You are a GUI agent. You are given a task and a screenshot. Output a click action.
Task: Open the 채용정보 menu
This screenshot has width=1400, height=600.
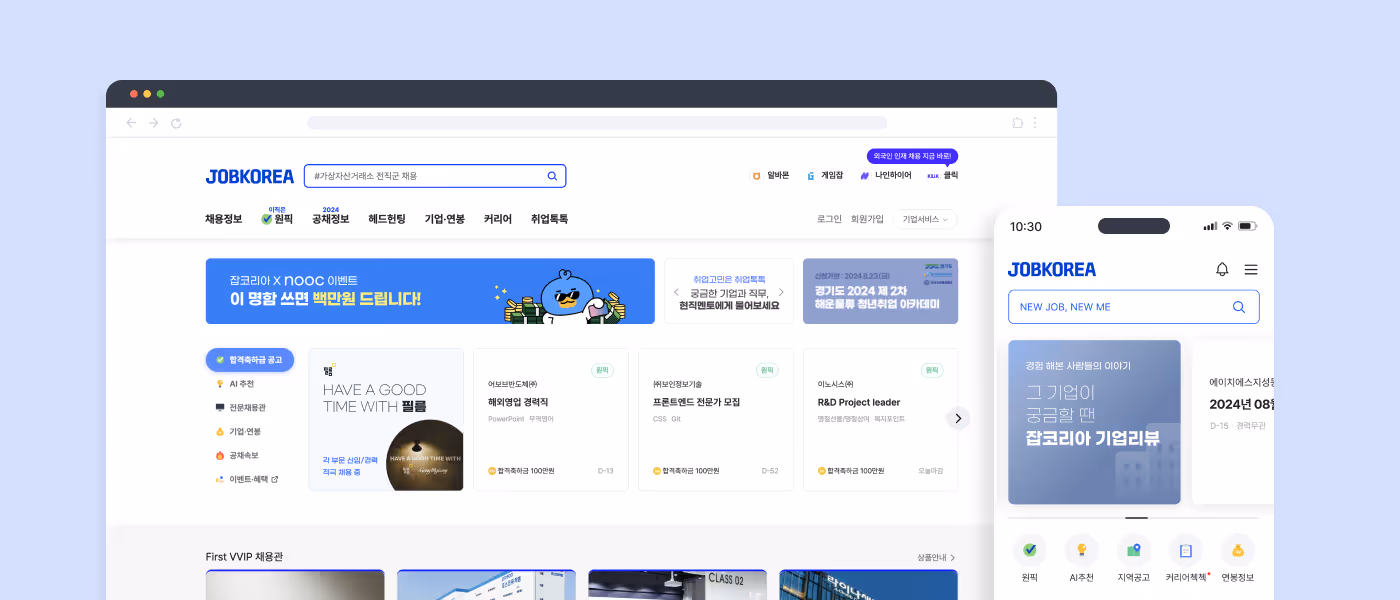(x=224, y=219)
